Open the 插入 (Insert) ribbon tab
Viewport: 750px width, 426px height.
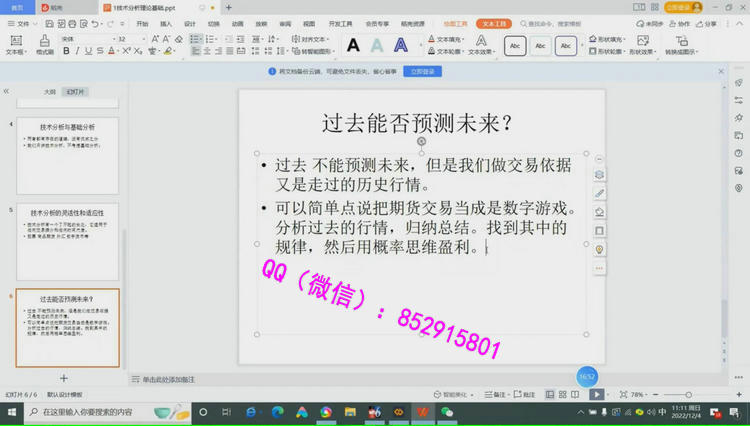pyautogui.click(x=166, y=23)
